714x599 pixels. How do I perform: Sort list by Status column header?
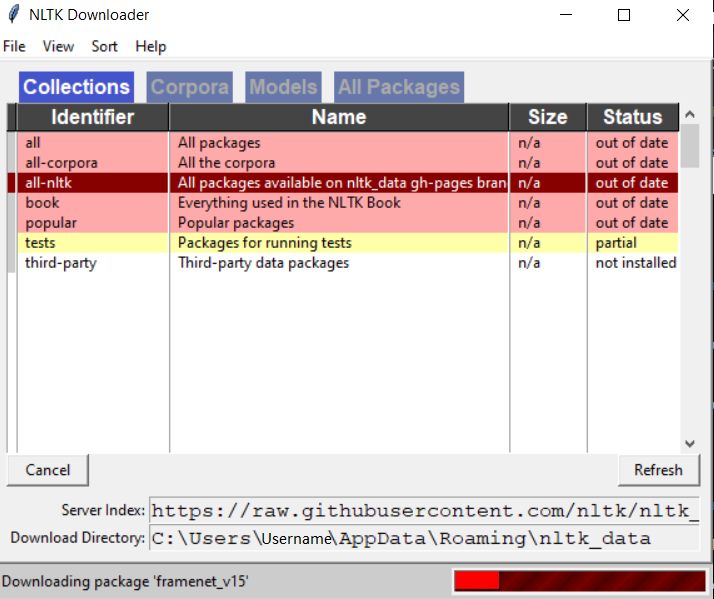pos(632,117)
